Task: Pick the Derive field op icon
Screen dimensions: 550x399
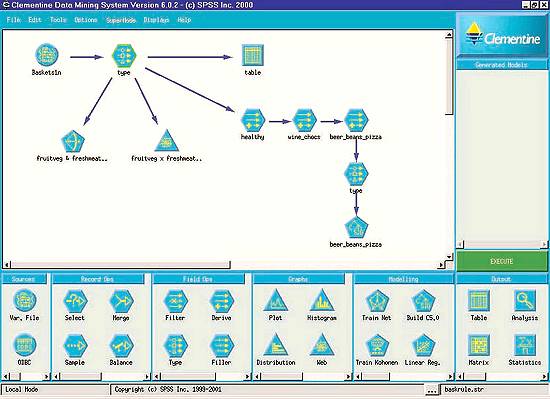Action: [222, 301]
